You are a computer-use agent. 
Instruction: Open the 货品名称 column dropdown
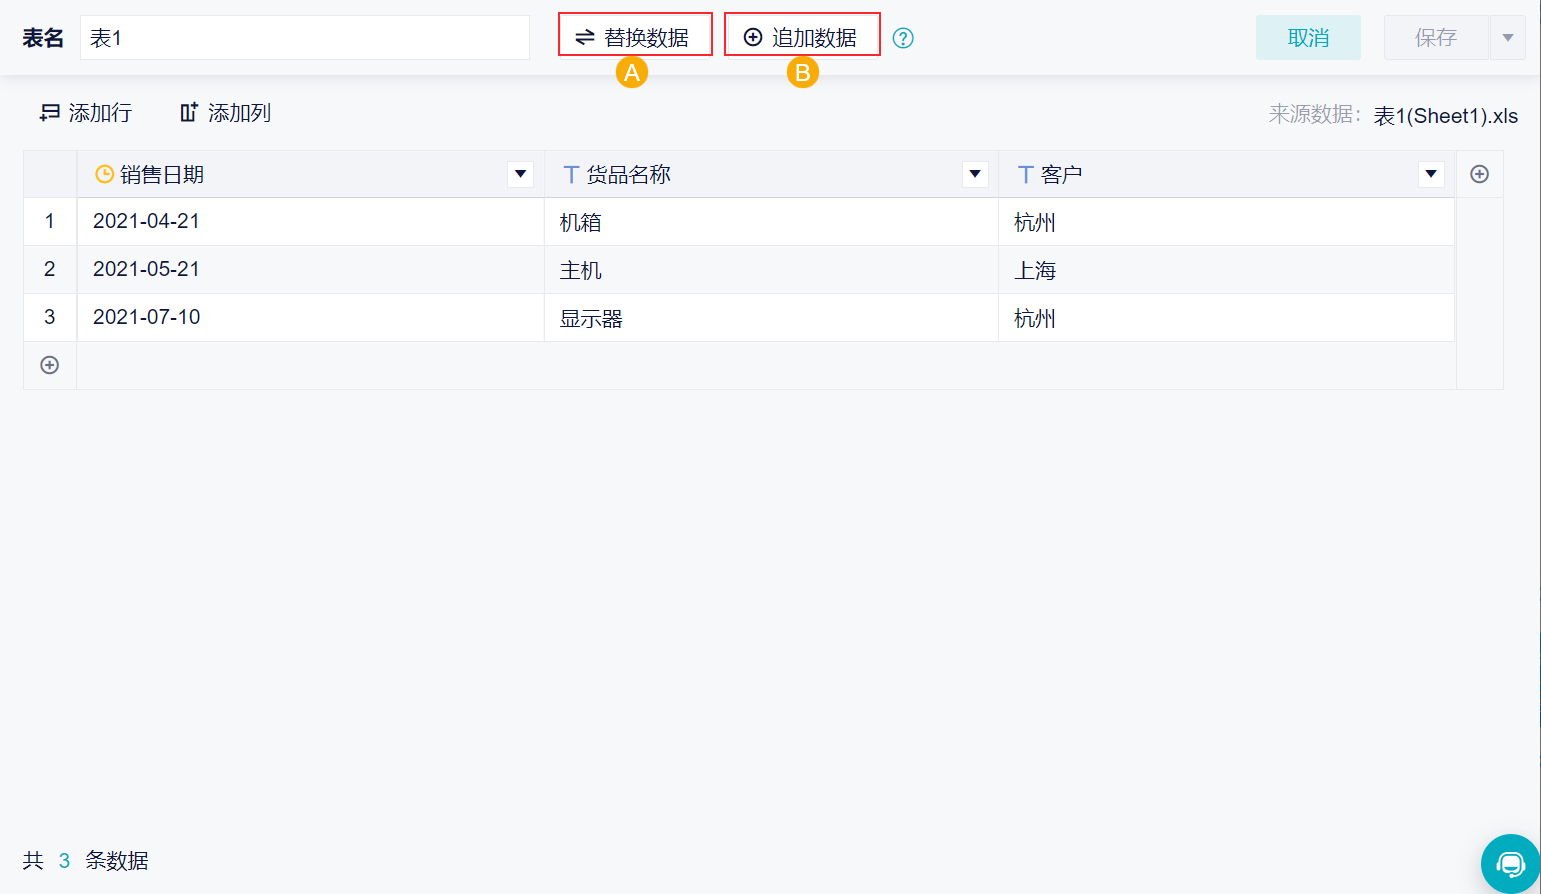[974, 174]
